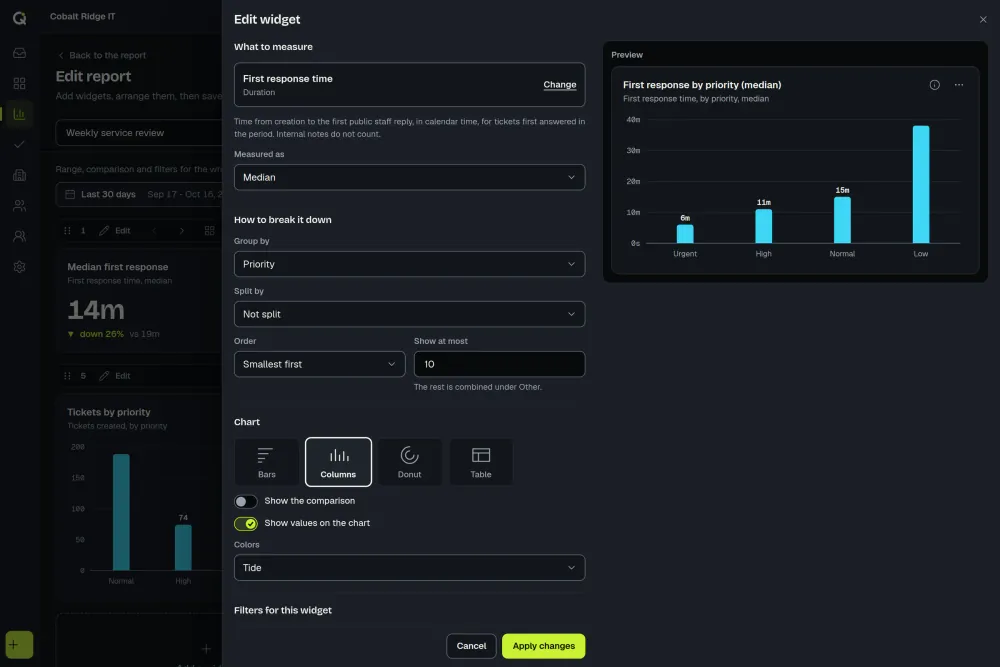Click the green plus new item button
The height and width of the screenshot is (667, 1000).
(19, 645)
